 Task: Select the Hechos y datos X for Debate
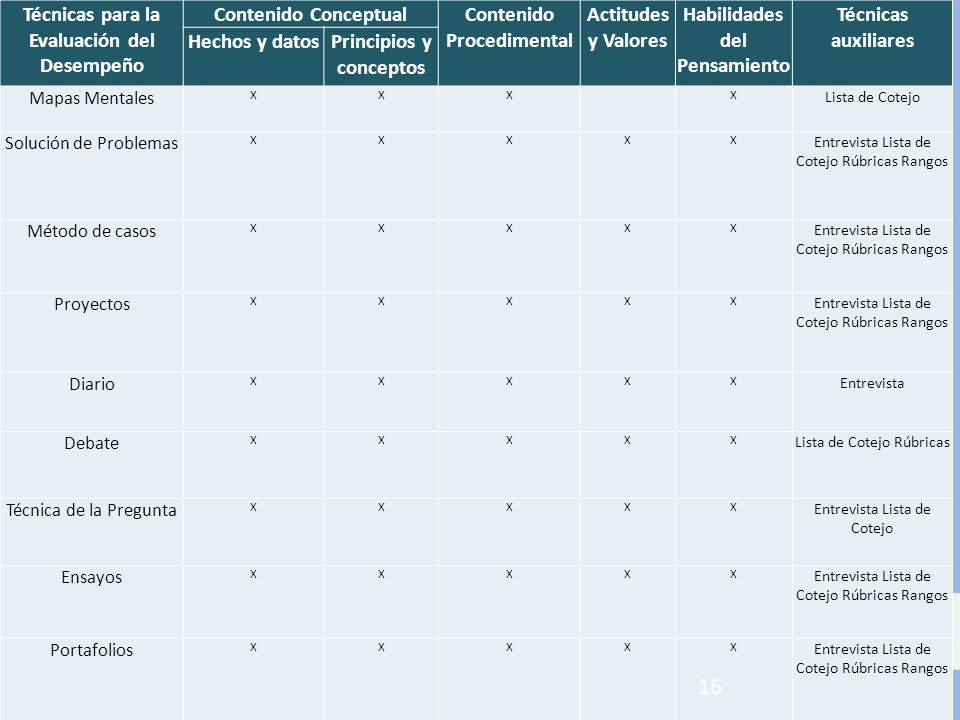pos(253,440)
